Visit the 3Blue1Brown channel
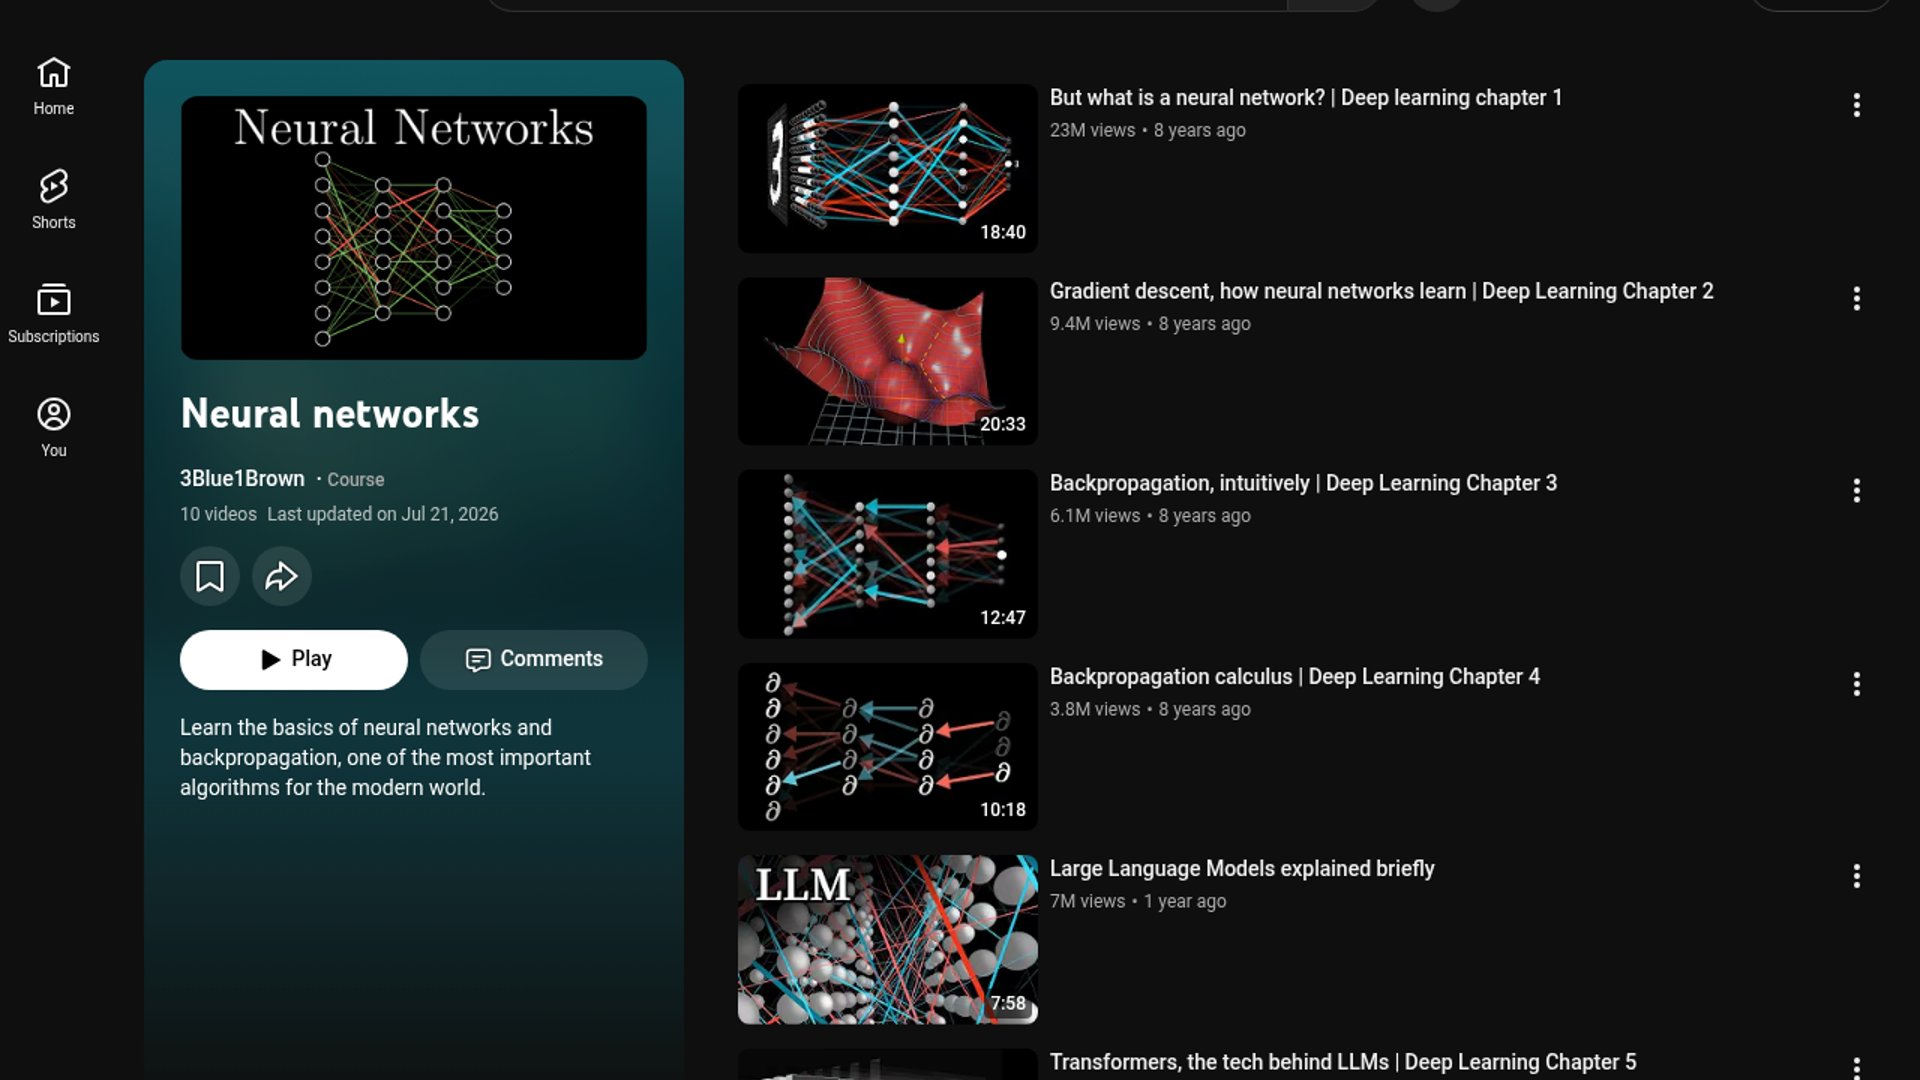The height and width of the screenshot is (1080, 1920). [x=242, y=479]
